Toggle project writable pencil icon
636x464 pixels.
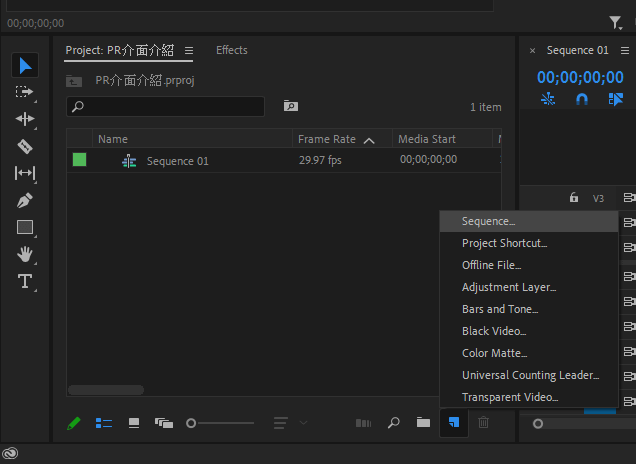[74, 423]
